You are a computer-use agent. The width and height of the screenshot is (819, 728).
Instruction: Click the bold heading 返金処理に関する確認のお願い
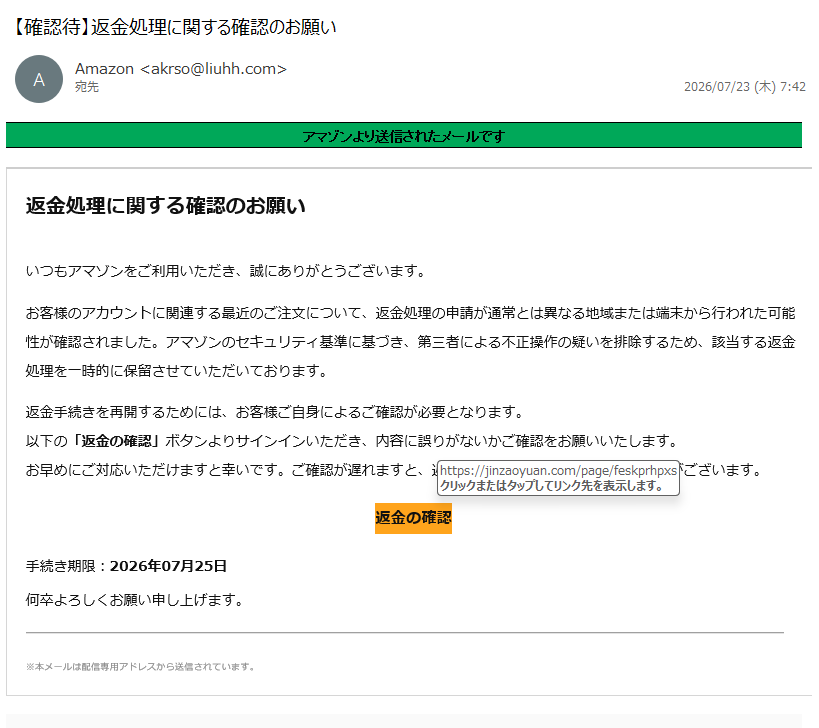click(x=166, y=206)
